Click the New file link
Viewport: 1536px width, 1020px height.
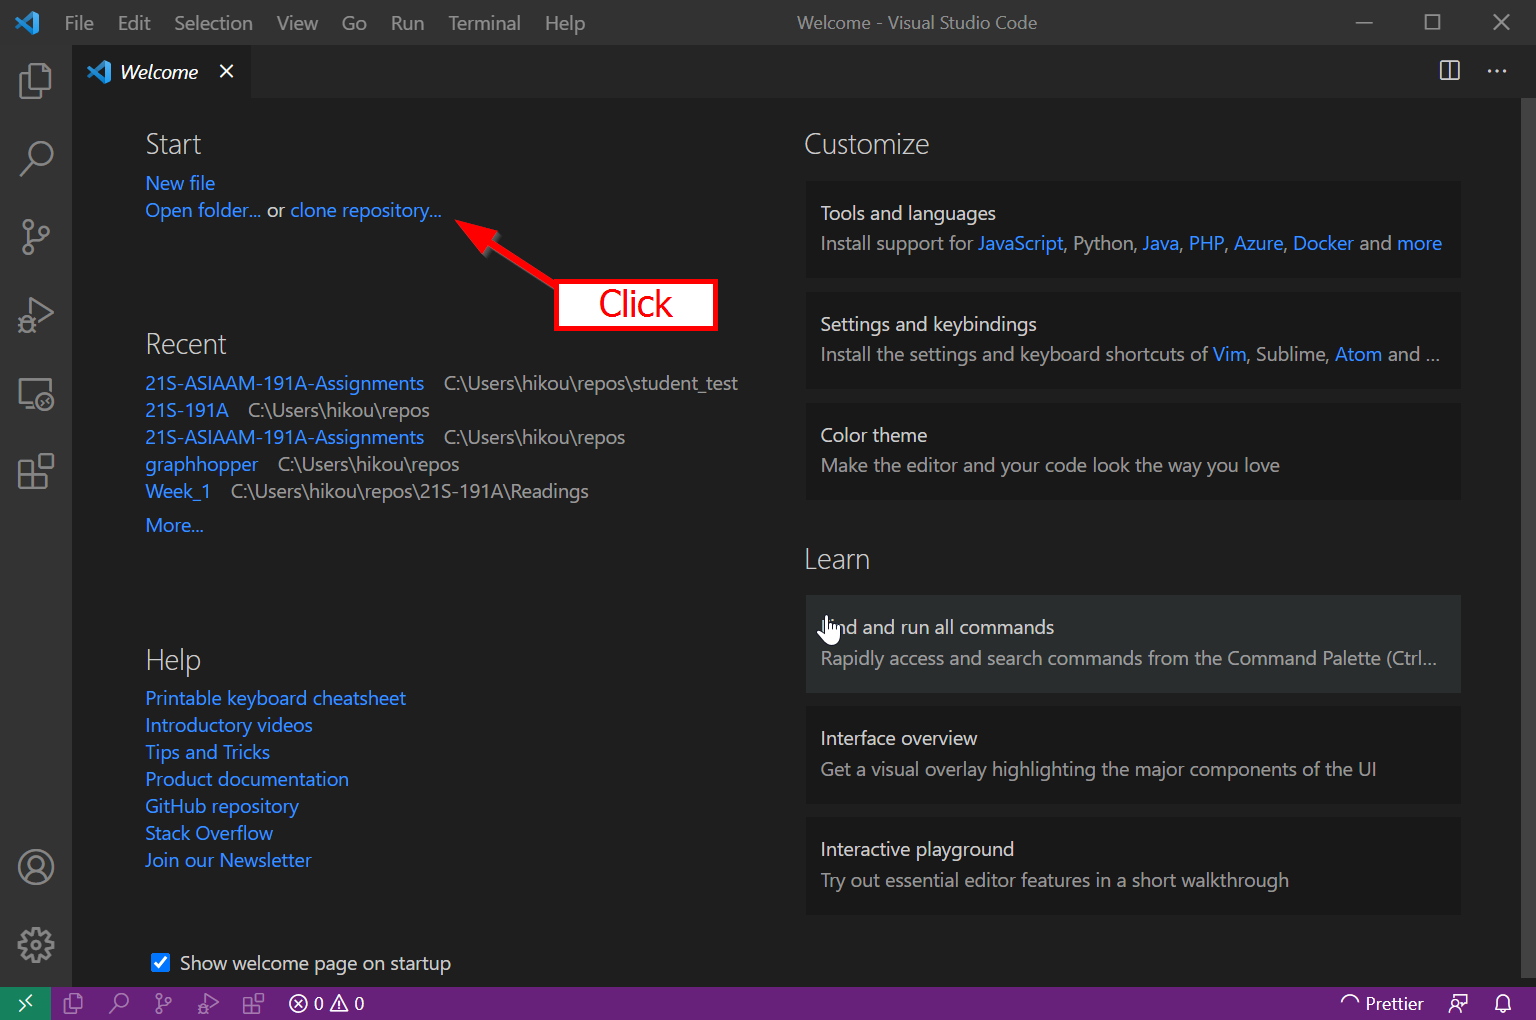pos(180,183)
